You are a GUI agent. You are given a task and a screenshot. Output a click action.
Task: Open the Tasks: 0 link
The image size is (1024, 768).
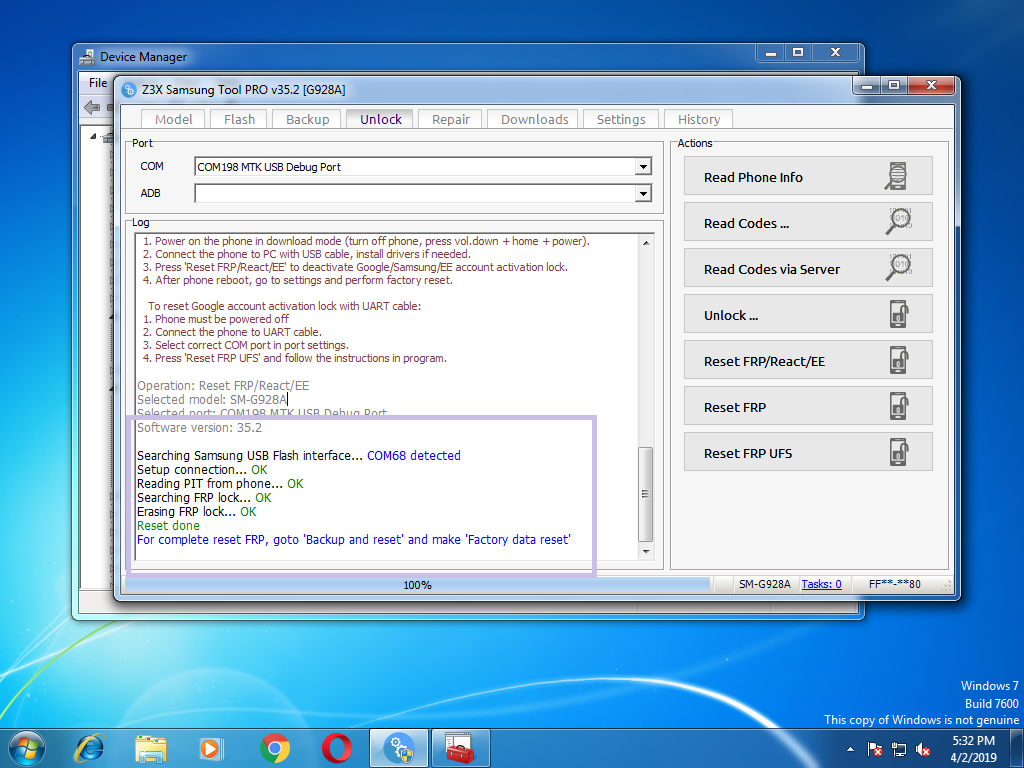[821, 584]
